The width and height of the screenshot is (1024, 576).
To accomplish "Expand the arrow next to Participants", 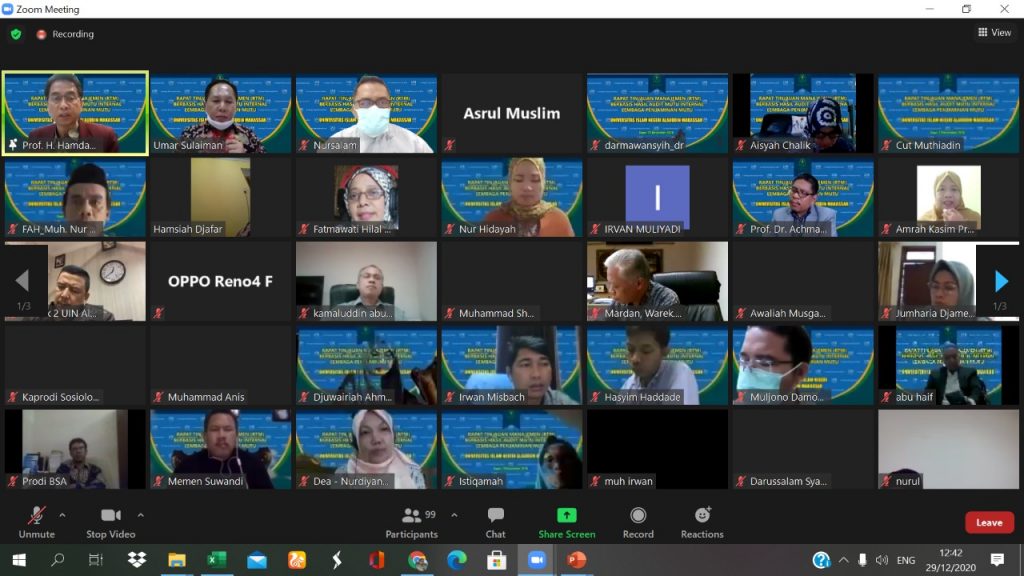I will coord(455,515).
